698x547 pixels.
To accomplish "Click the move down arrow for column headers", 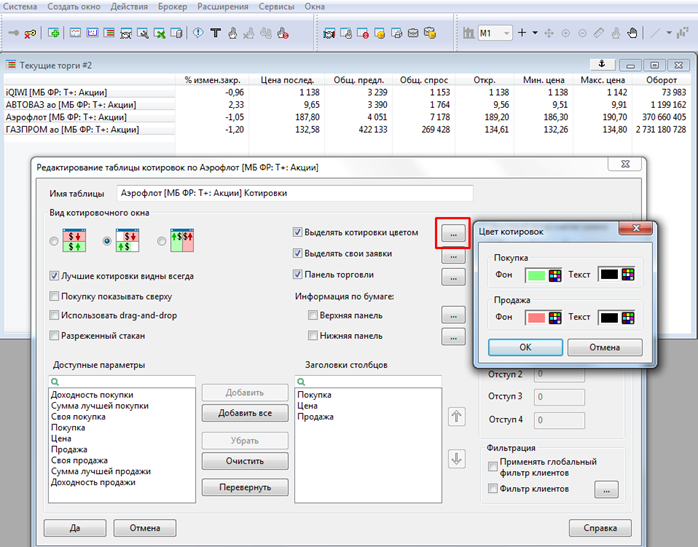I will tap(456, 458).
